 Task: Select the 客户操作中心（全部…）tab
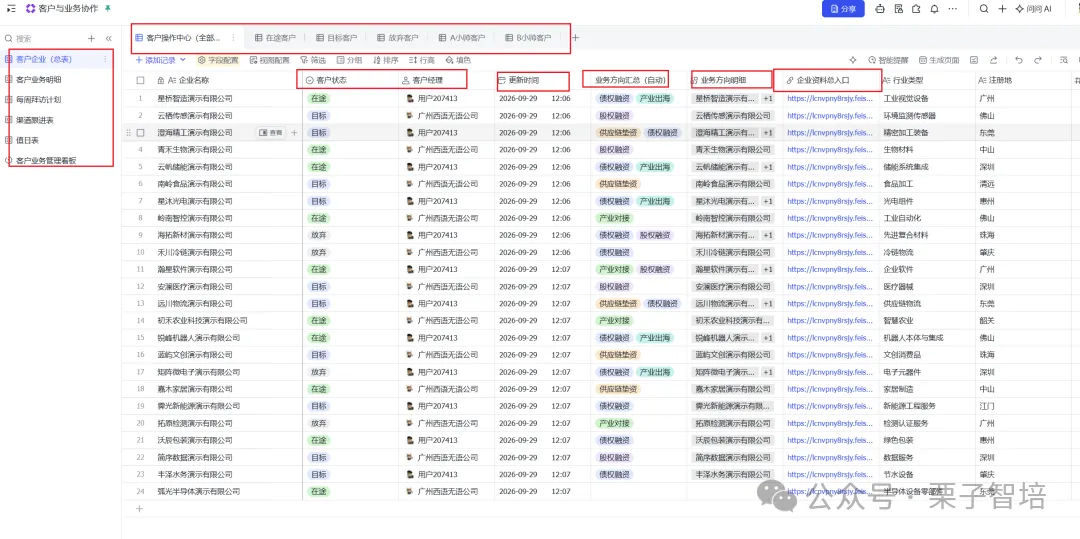click(183, 38)
